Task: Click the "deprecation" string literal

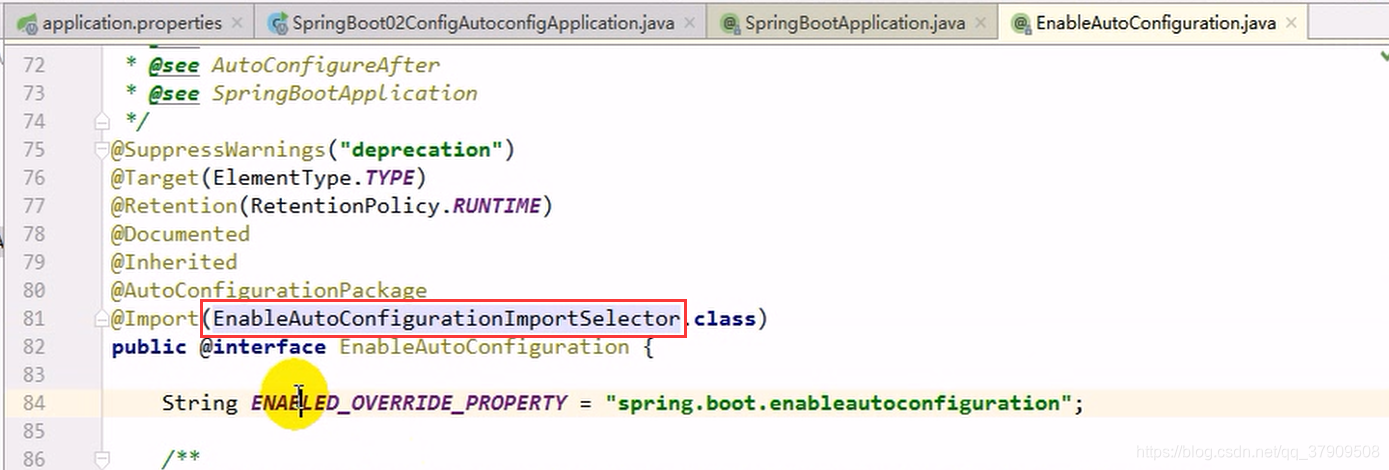Action: tap(420, 150)
